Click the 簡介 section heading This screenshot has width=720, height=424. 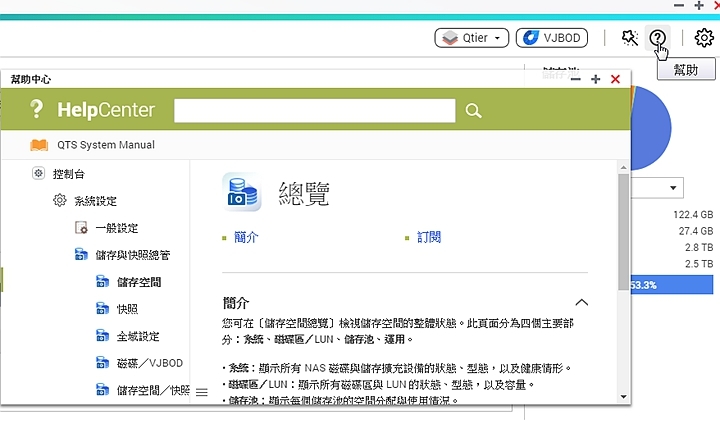tap(236, 303)
